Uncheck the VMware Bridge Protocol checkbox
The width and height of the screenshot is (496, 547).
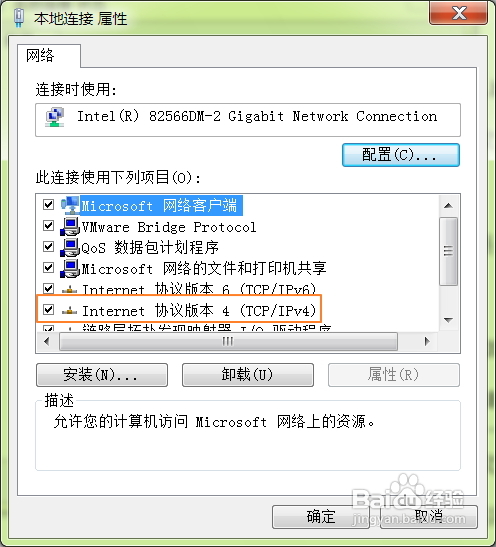point(48,226)
